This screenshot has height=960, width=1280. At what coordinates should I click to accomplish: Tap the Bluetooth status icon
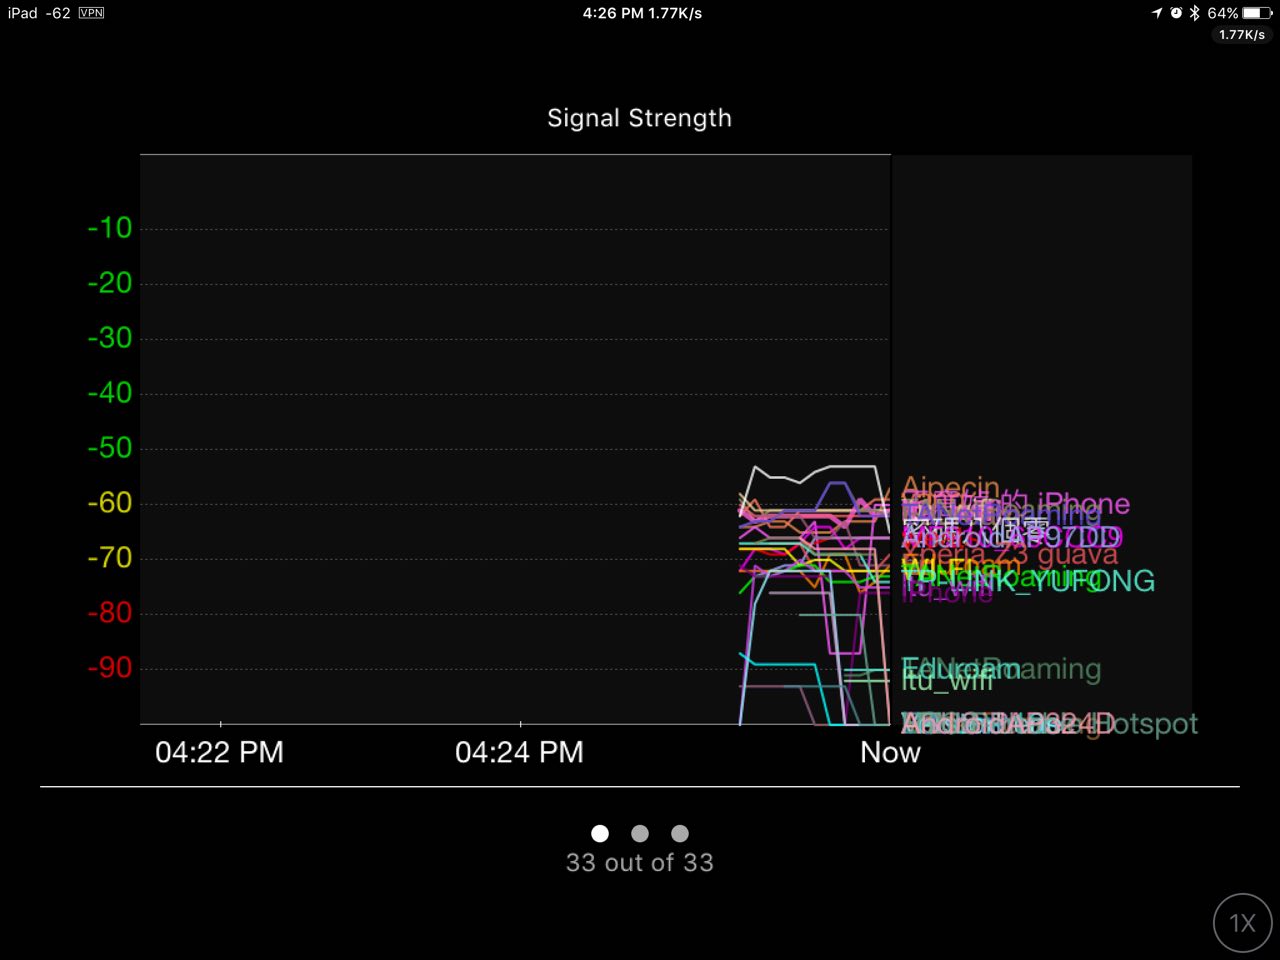[x=1195, y=13]
